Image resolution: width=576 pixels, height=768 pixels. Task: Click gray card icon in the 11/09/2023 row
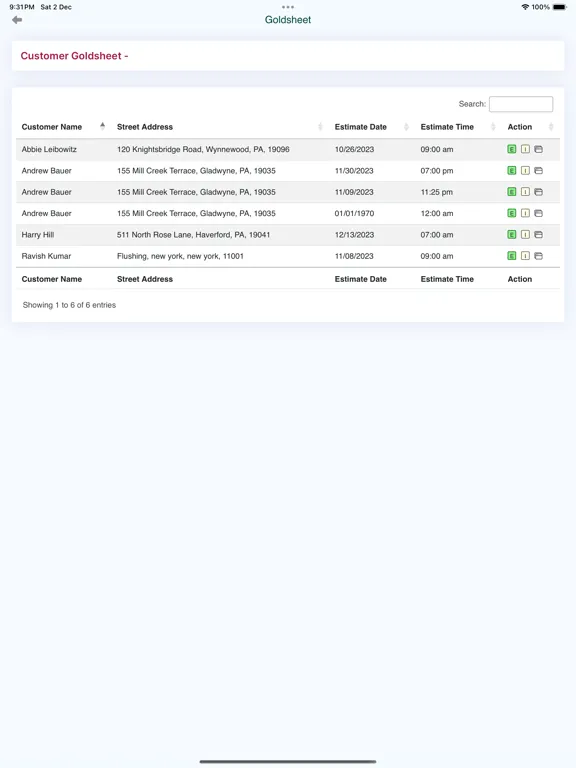(538, 192)
